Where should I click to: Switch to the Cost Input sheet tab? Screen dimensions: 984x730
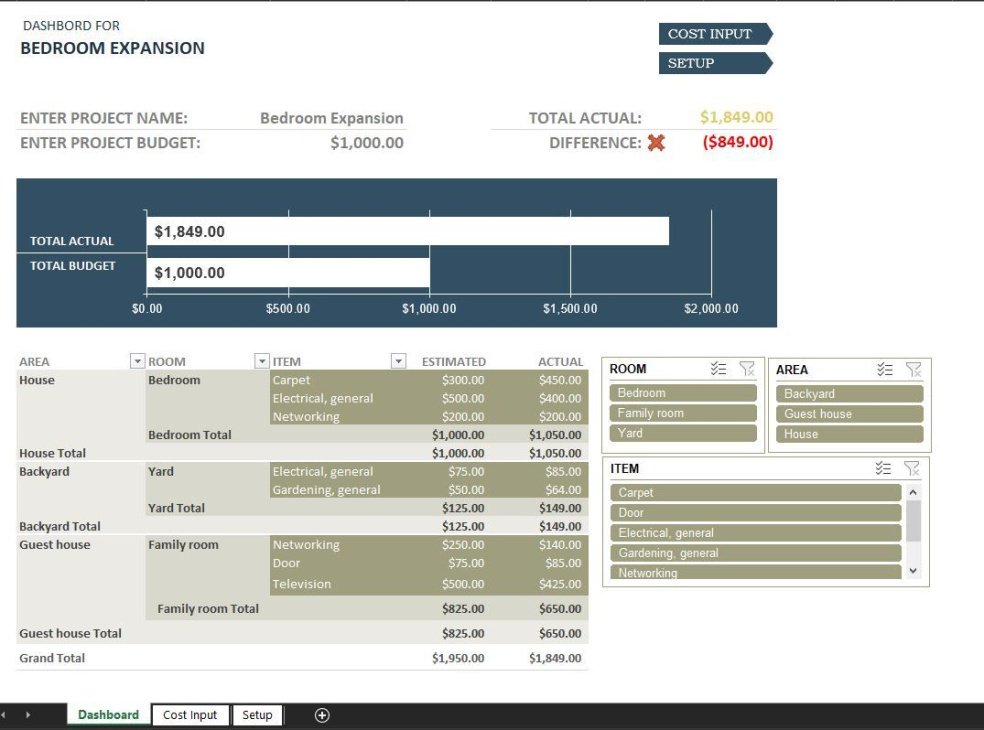click(x=190, y=714)
